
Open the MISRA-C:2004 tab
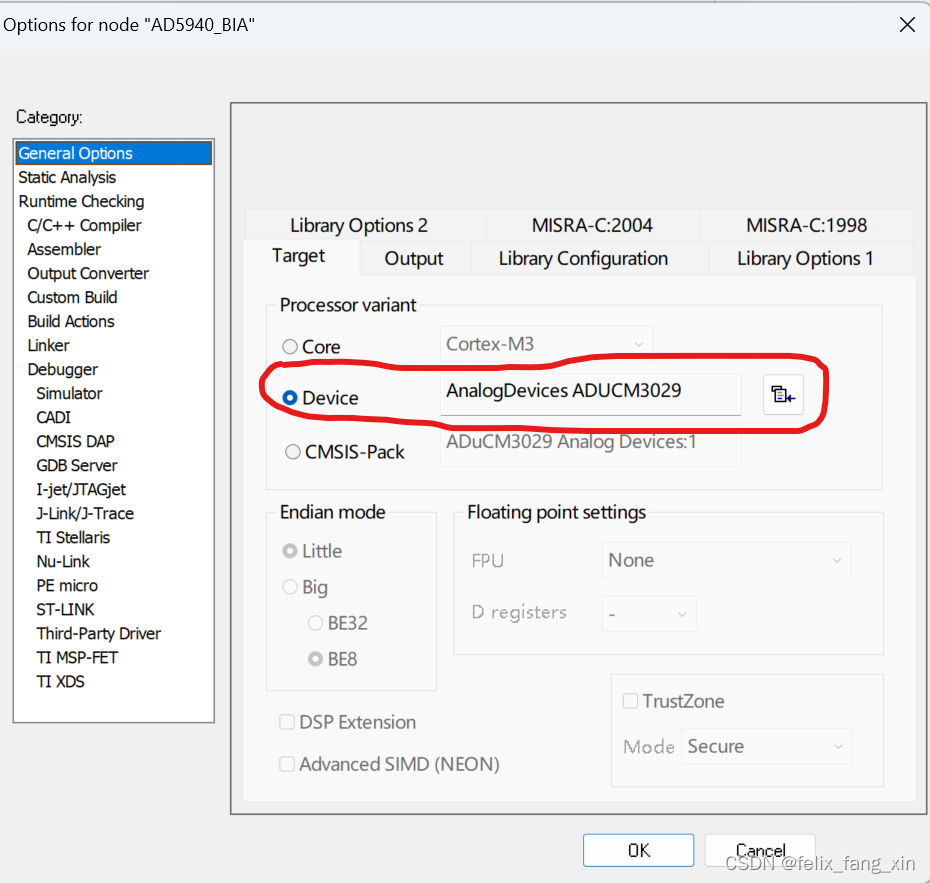point(592,225)
